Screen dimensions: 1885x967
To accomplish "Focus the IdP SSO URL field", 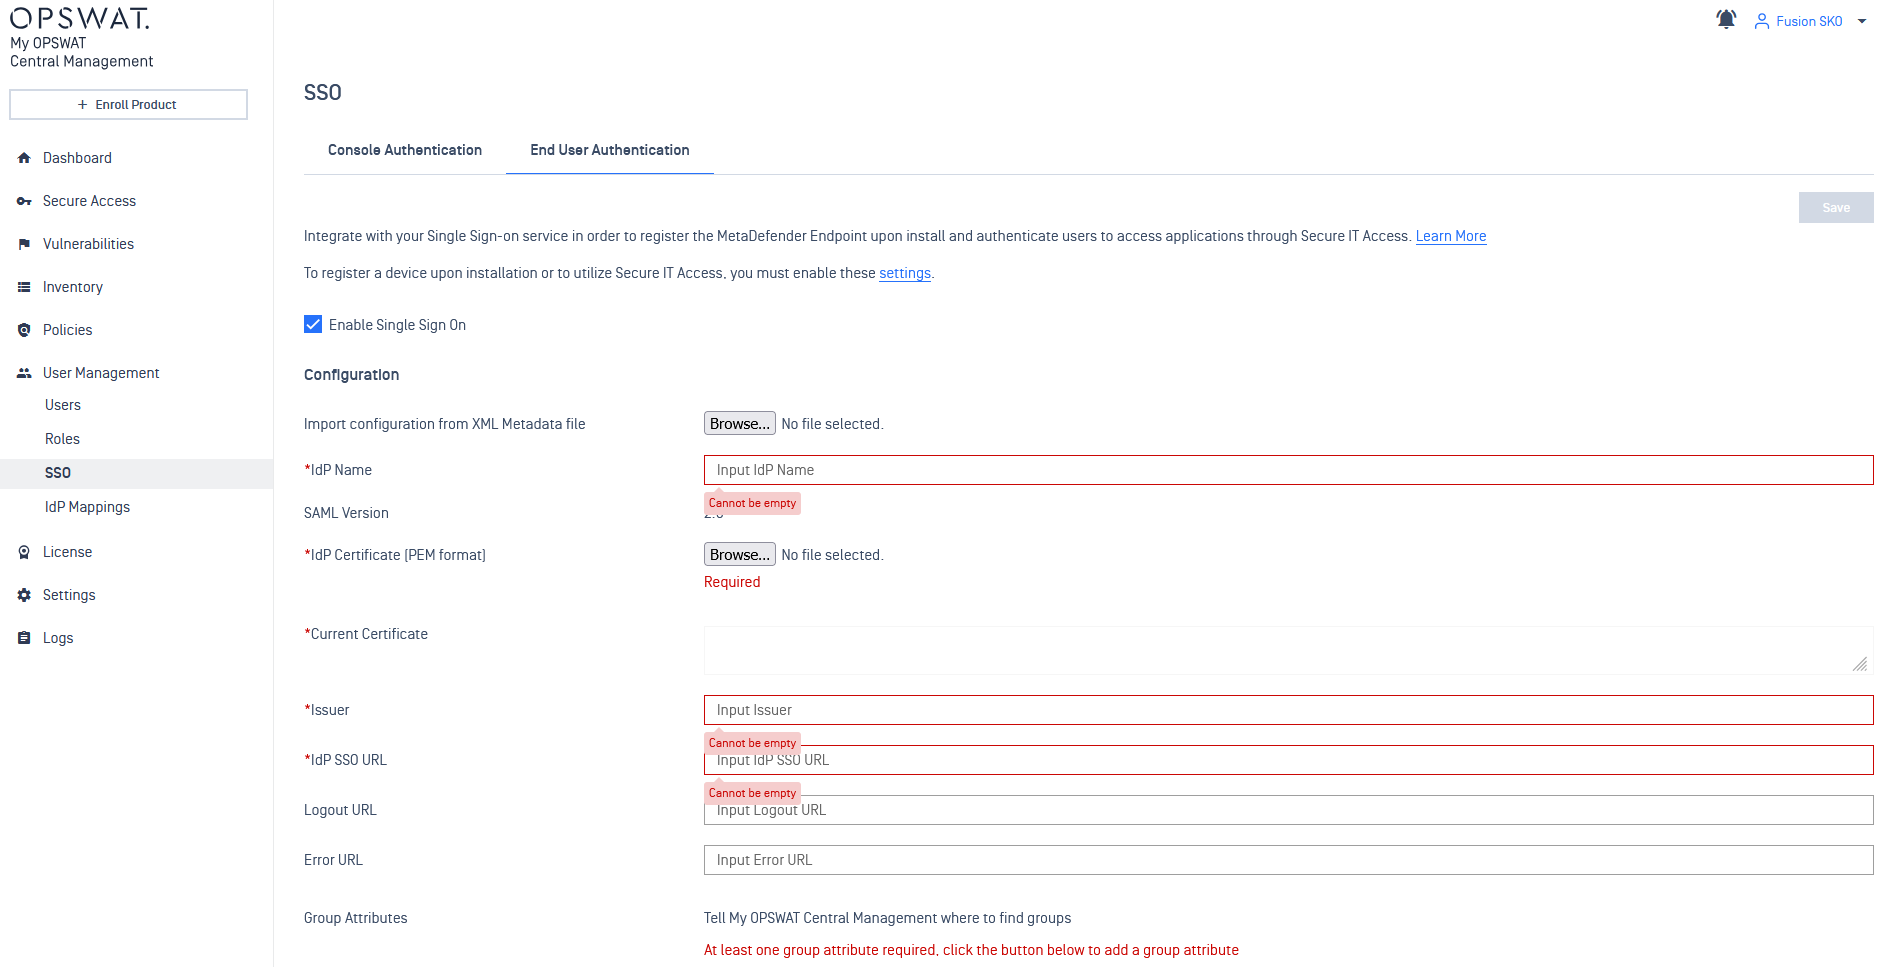I will 1289,762.
